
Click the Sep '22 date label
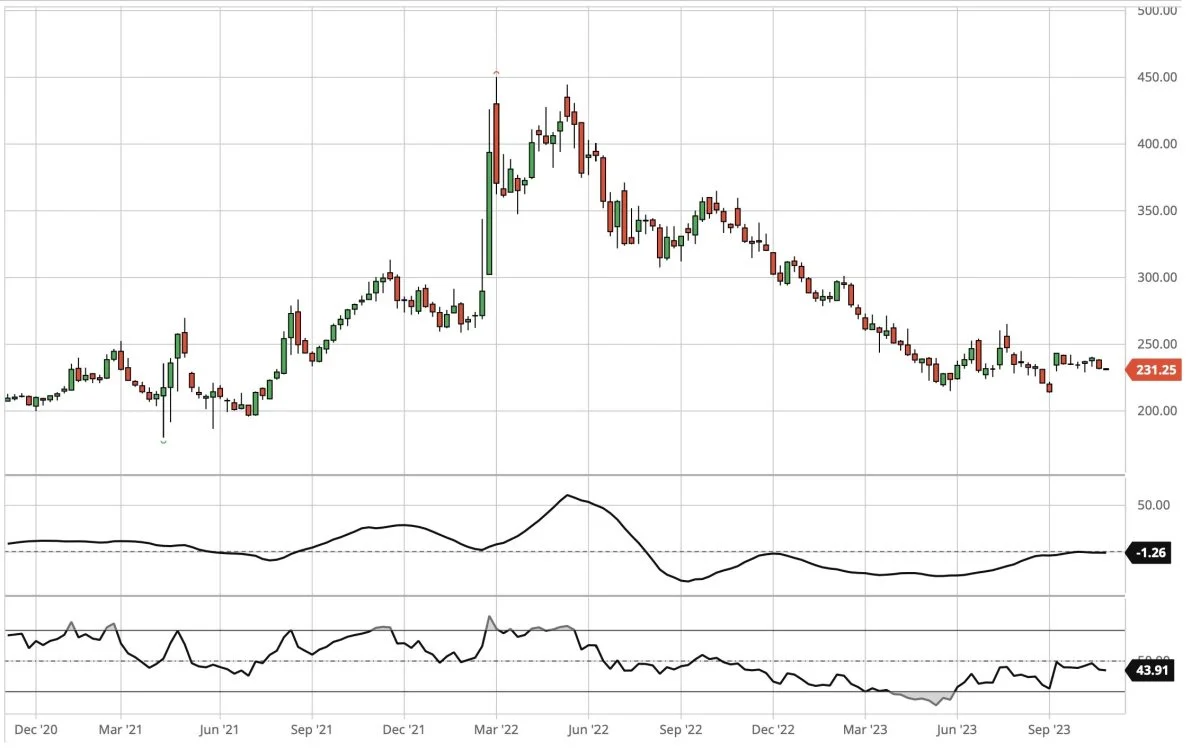[x=679, y=729]
